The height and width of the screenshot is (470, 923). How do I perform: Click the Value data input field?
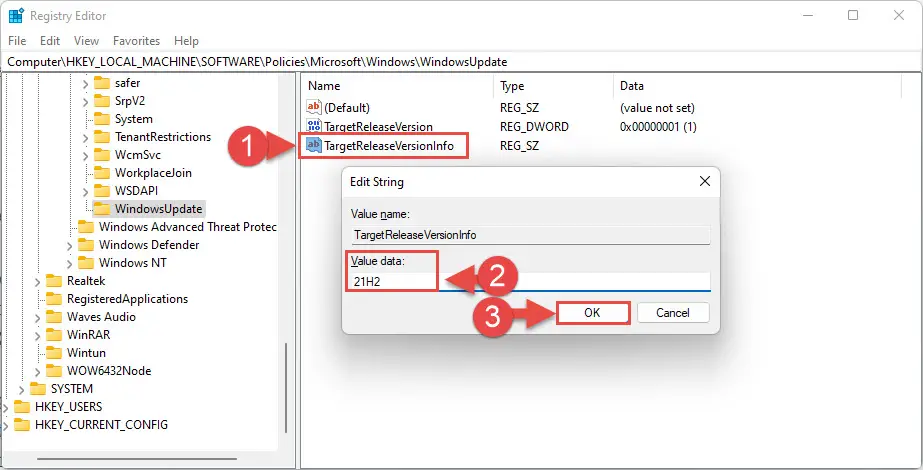[531, 282]
